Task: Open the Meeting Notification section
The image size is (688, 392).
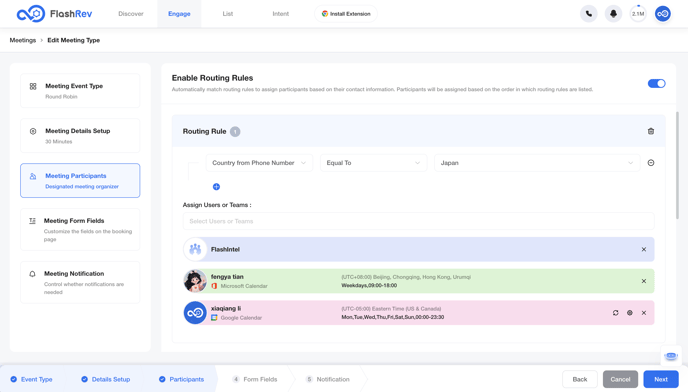Action: (80, 282)
